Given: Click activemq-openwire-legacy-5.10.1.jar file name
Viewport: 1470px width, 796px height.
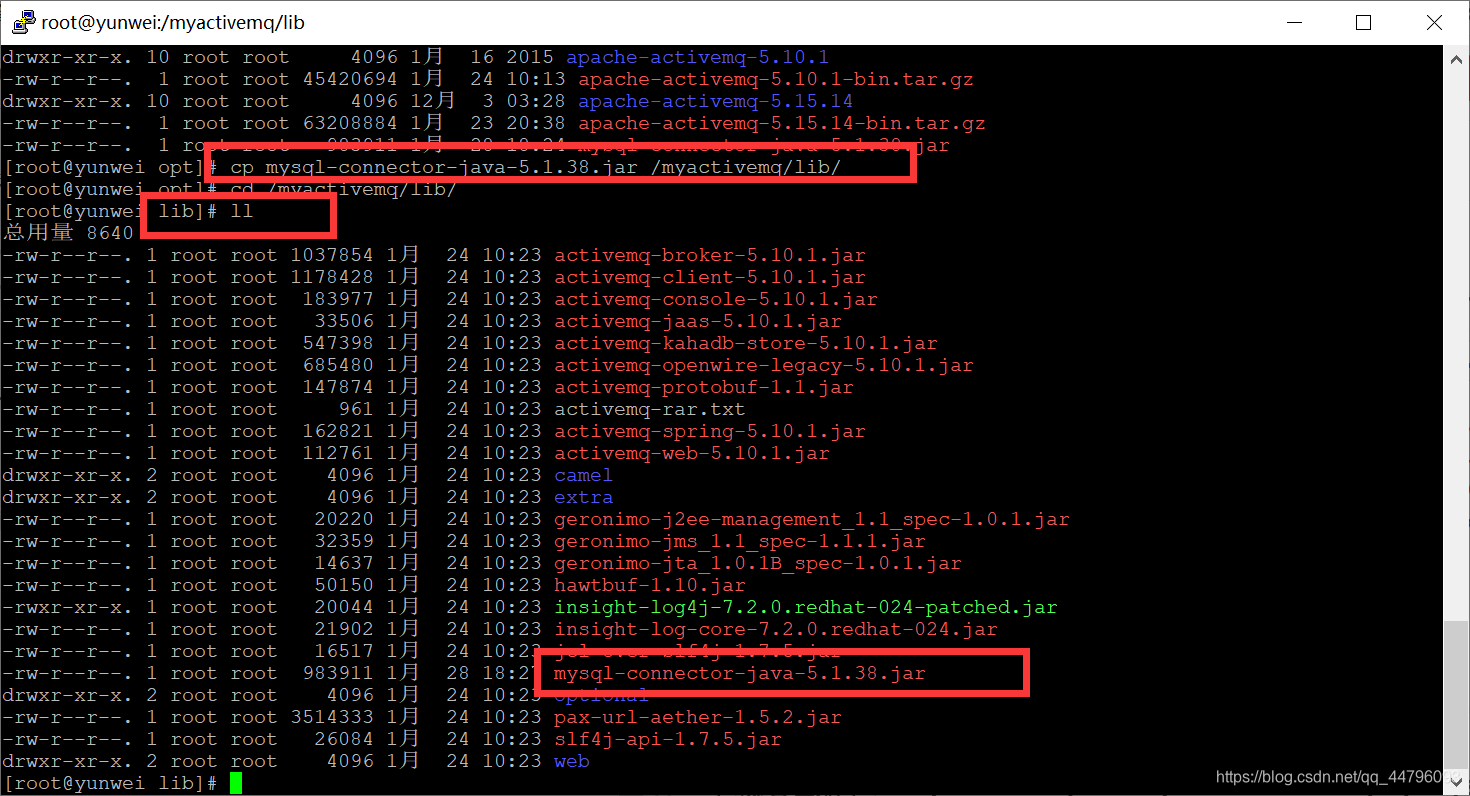Looking at the screenshot, I should point(763,365).
